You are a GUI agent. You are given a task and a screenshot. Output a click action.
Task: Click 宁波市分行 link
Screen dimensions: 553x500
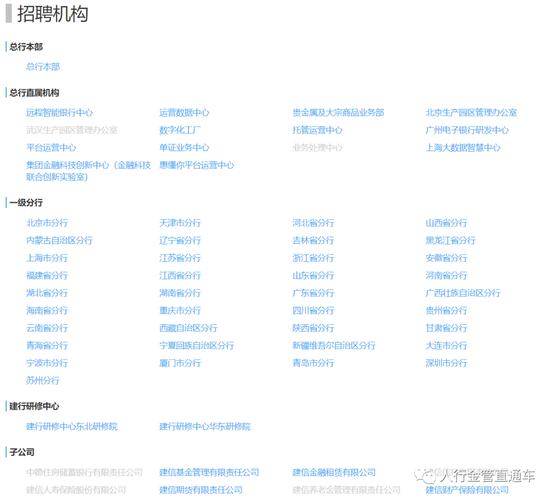tap(47, 363)
